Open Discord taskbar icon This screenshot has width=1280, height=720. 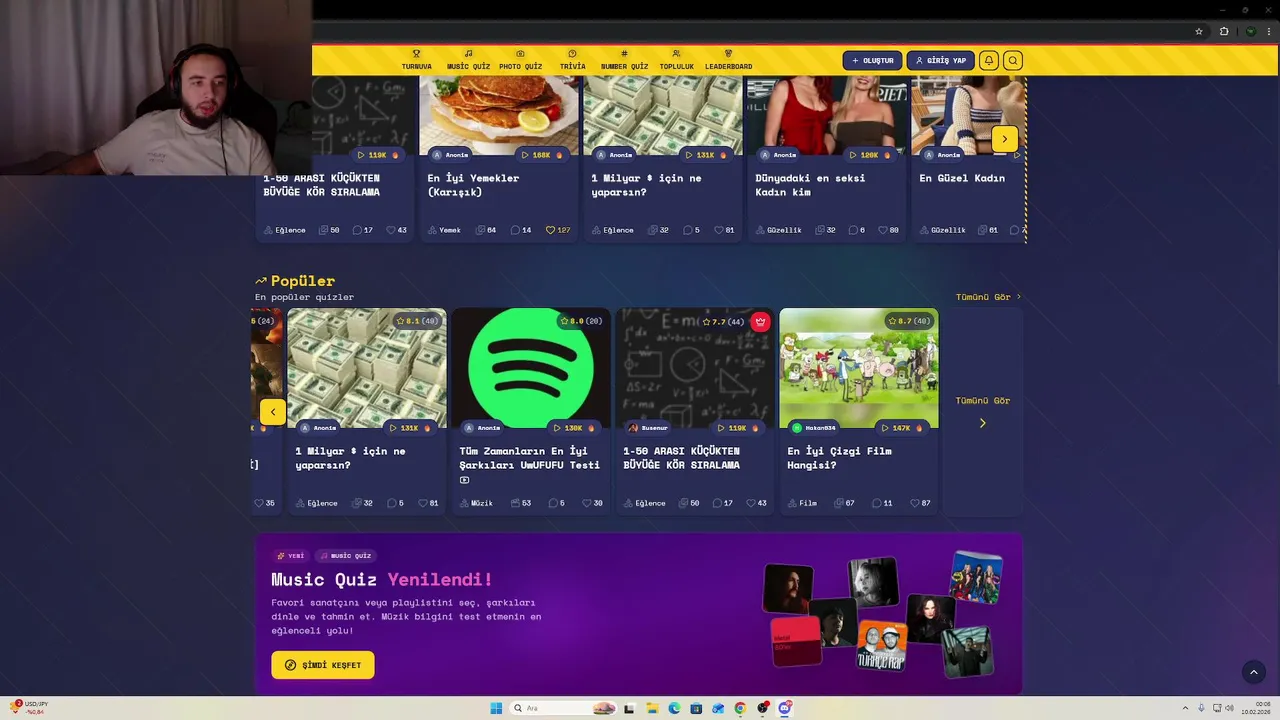[x=785, y=708]
